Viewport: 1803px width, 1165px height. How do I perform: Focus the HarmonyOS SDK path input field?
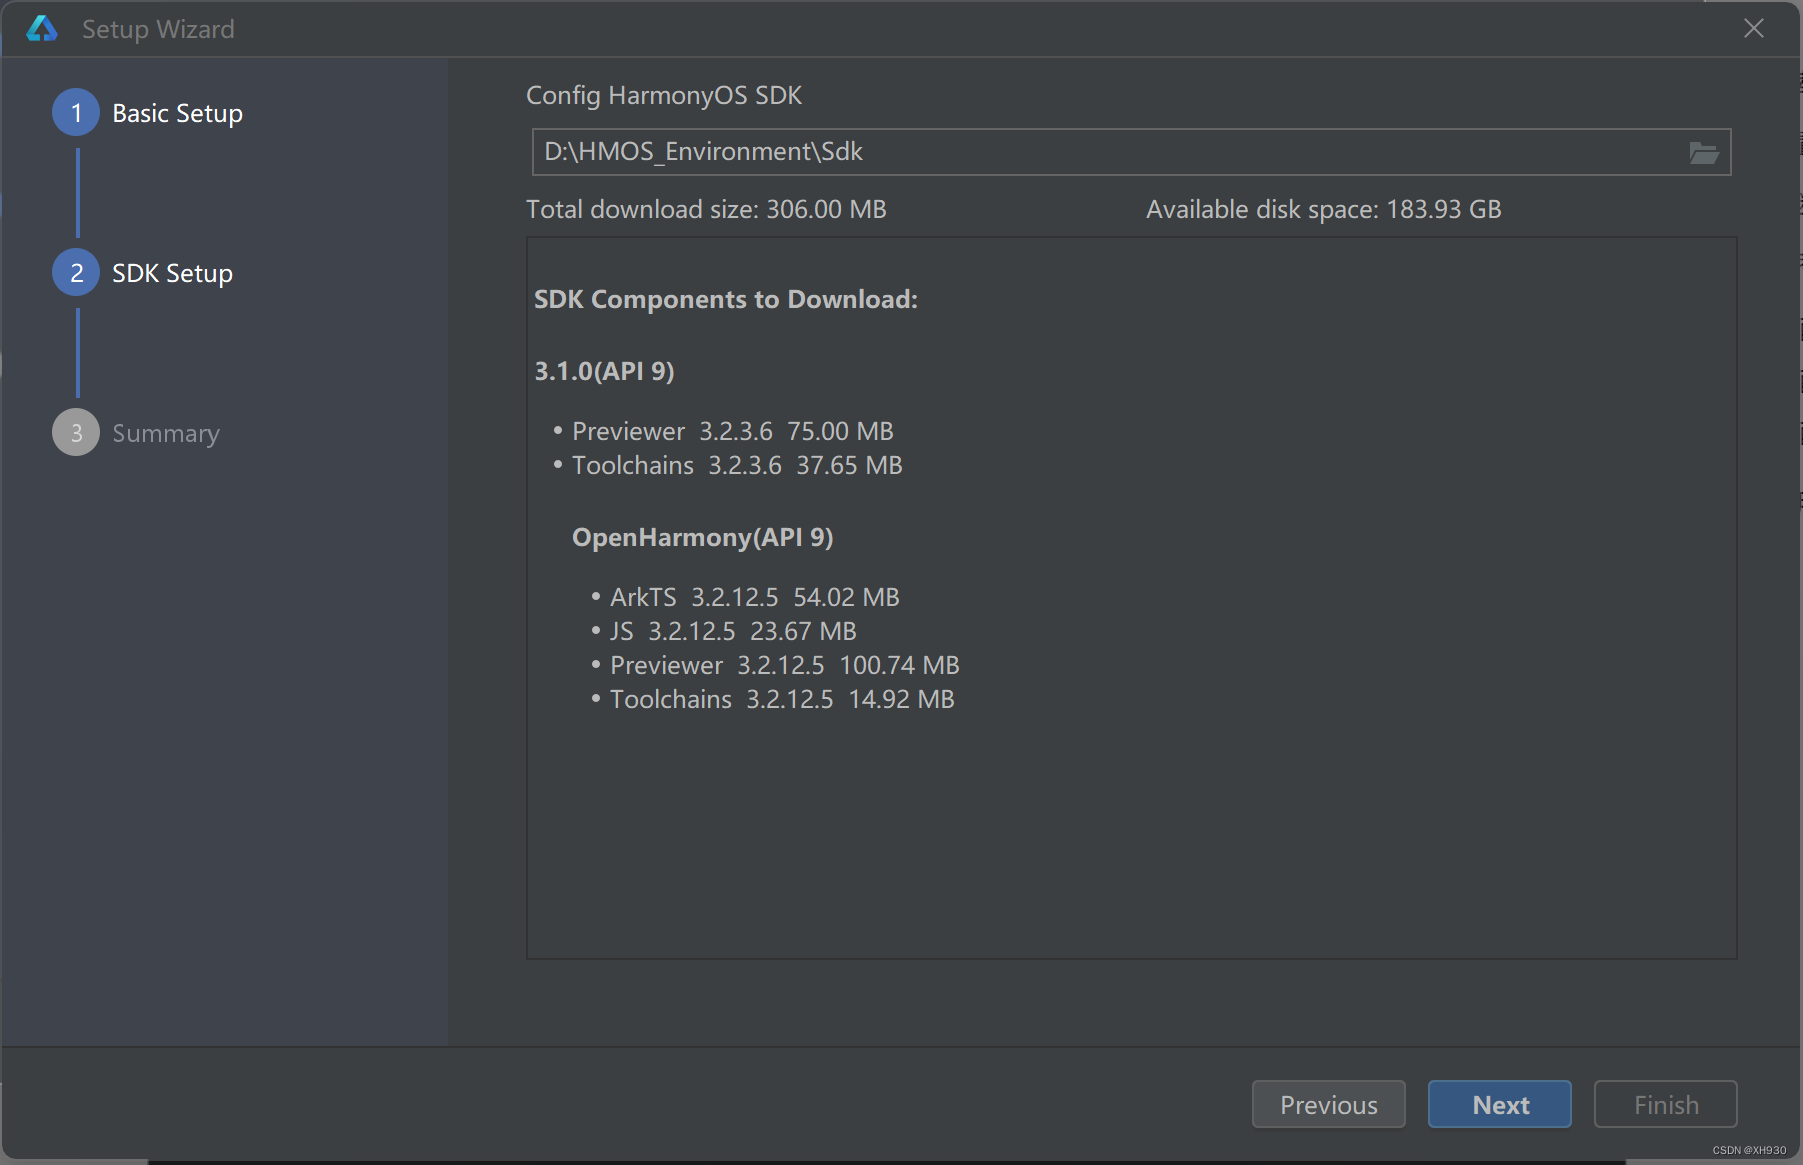tap(1131, 152)
